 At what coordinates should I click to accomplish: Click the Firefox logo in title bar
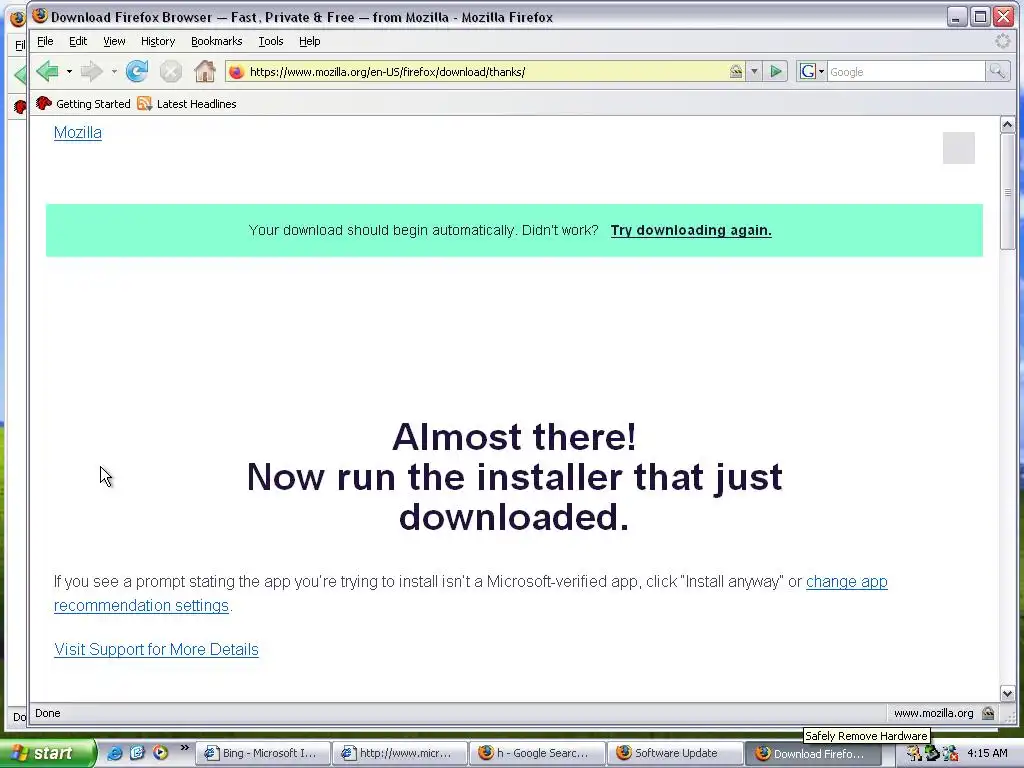pos(40,16)
